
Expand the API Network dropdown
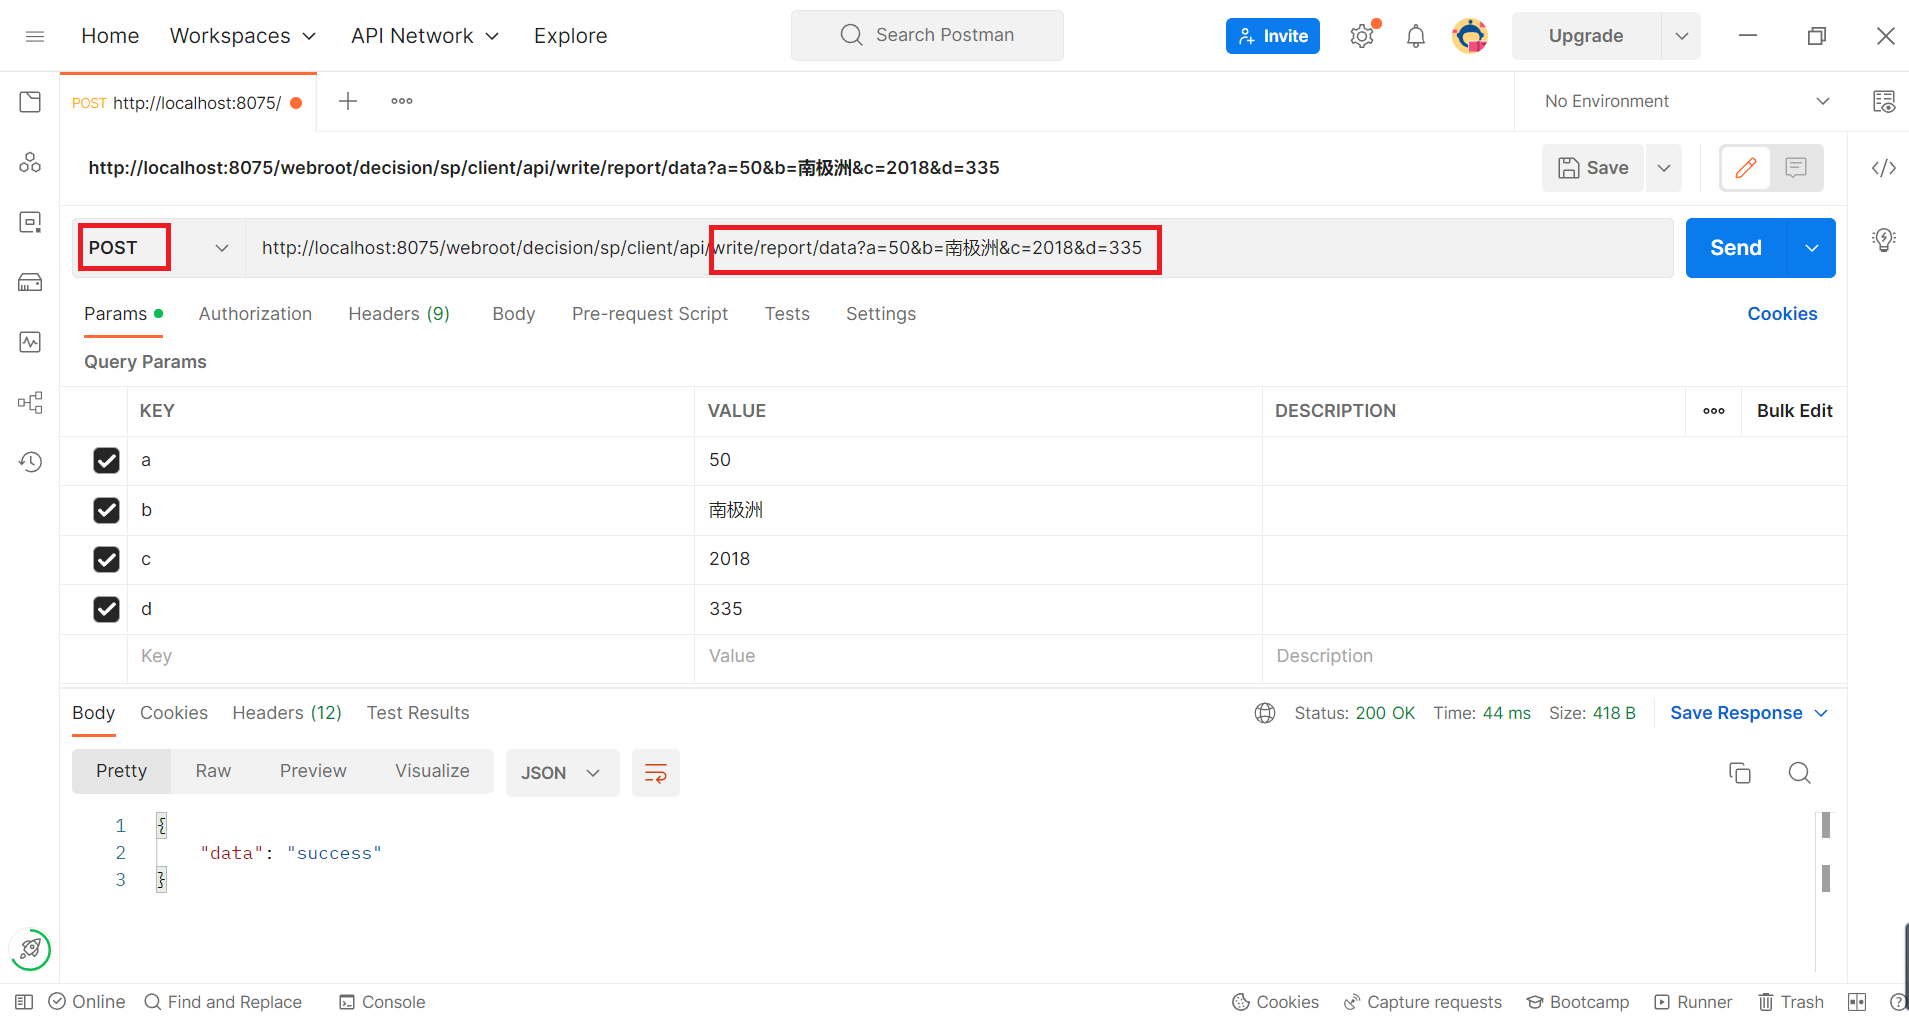pyautogui.click(x=425, y=36)
